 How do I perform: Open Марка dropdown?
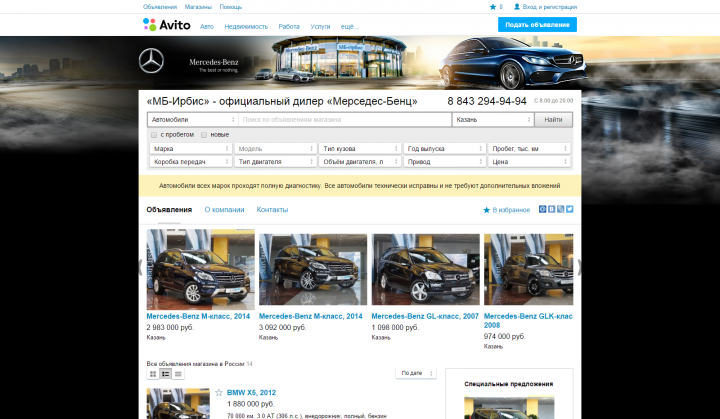pyautogui.click(x=191, y=148)
